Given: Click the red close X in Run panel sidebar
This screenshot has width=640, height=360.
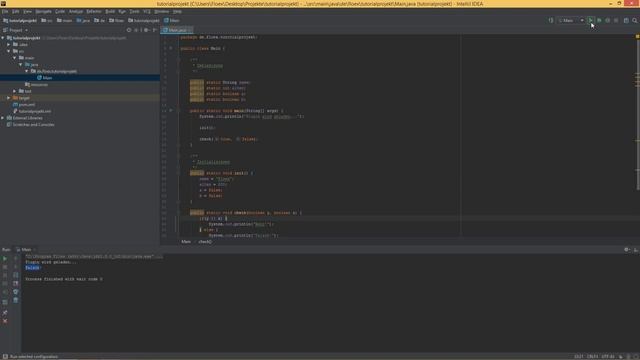Looking at the screenshot, I should (5, 321).
